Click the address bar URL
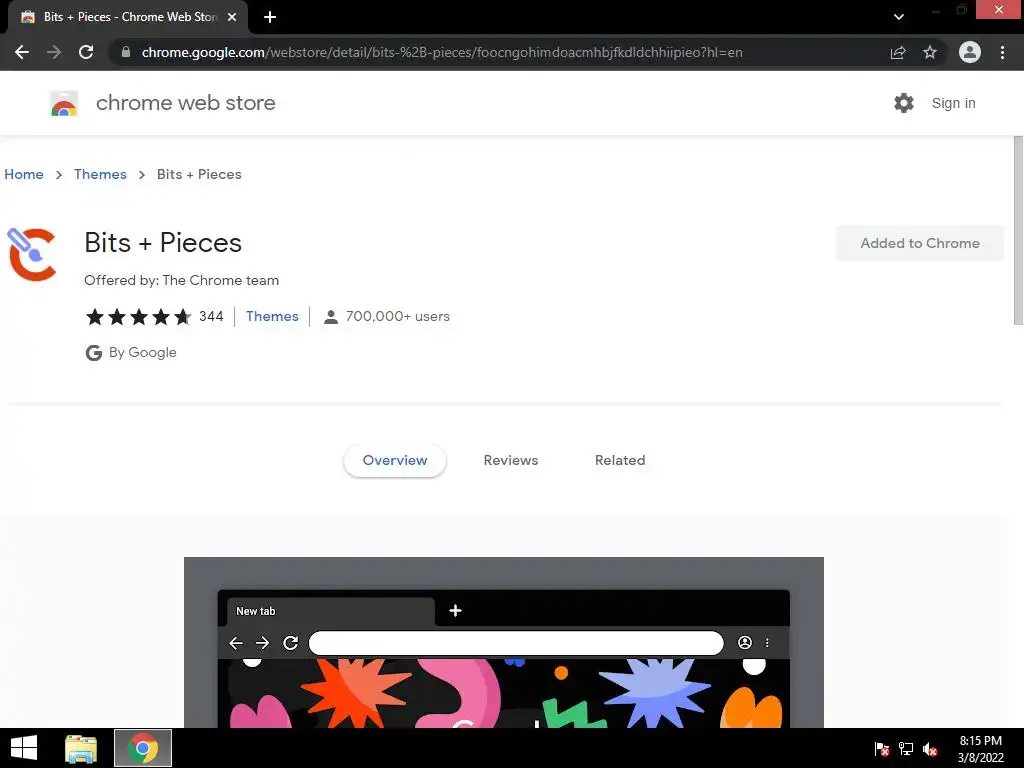 (442, 52)
